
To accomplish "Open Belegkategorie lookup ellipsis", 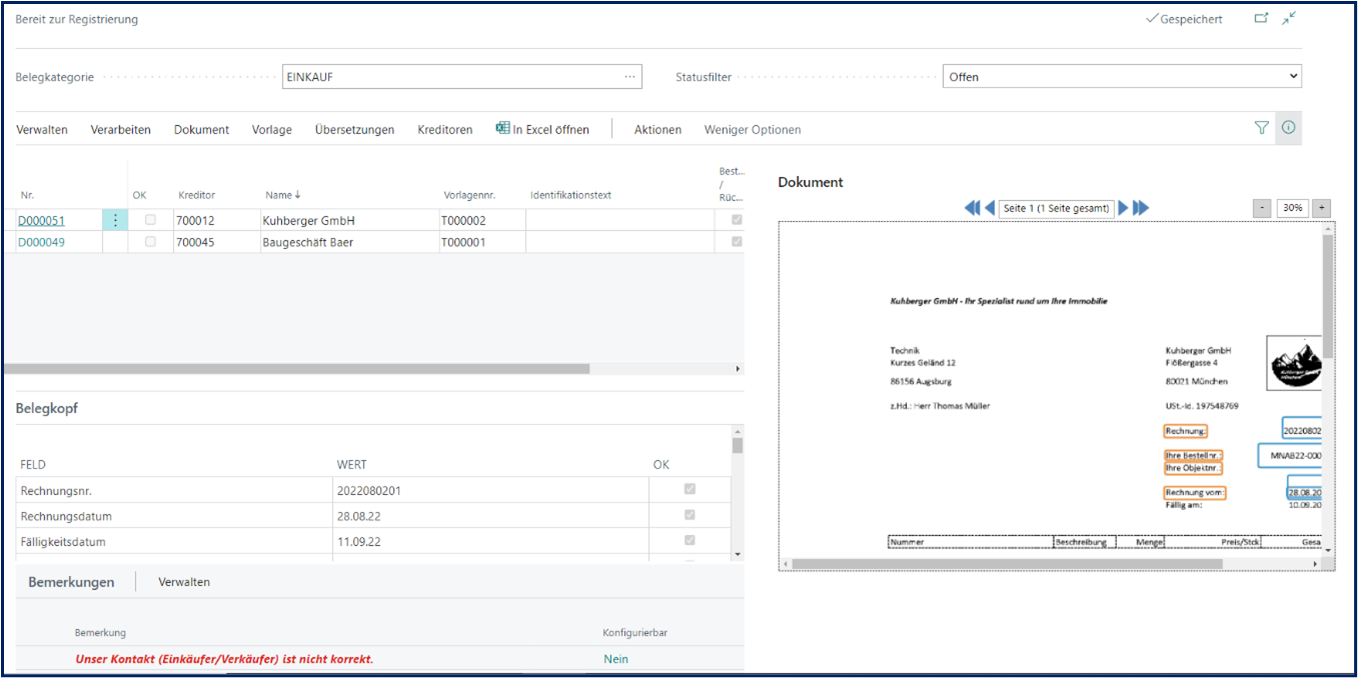I will 629,77.
